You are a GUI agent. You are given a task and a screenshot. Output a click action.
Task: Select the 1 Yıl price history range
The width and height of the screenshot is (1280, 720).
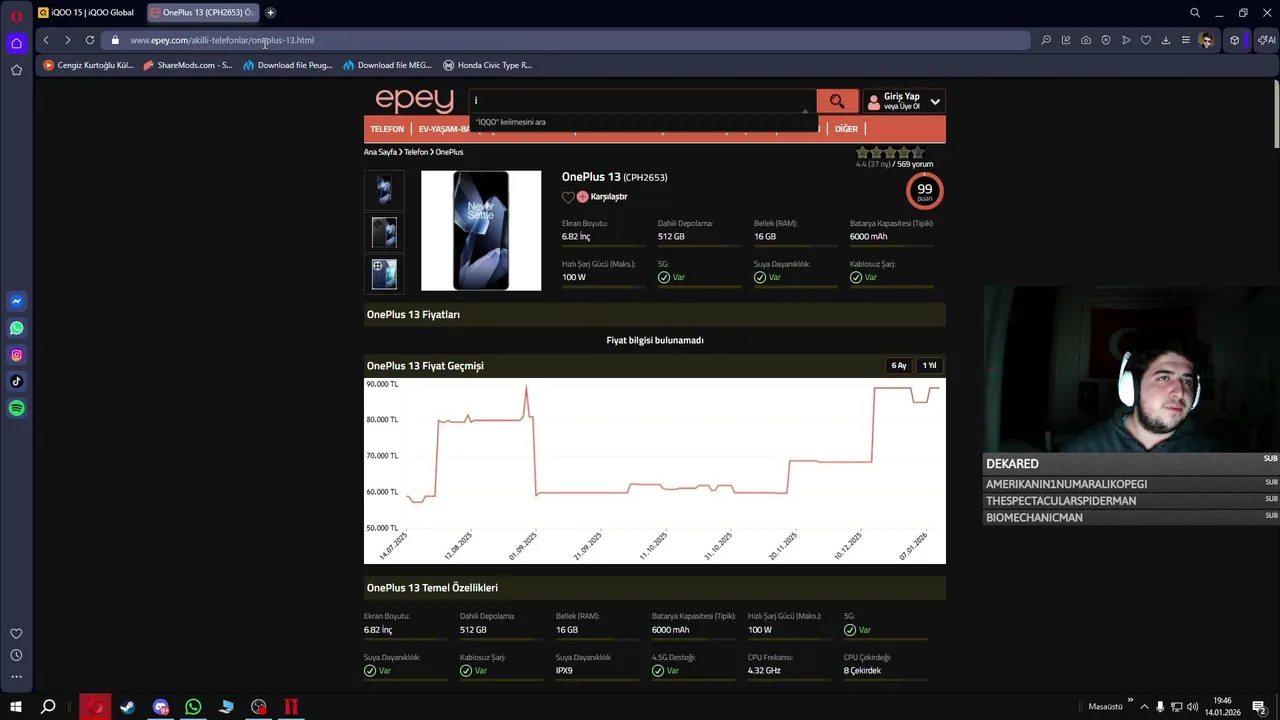929,365
